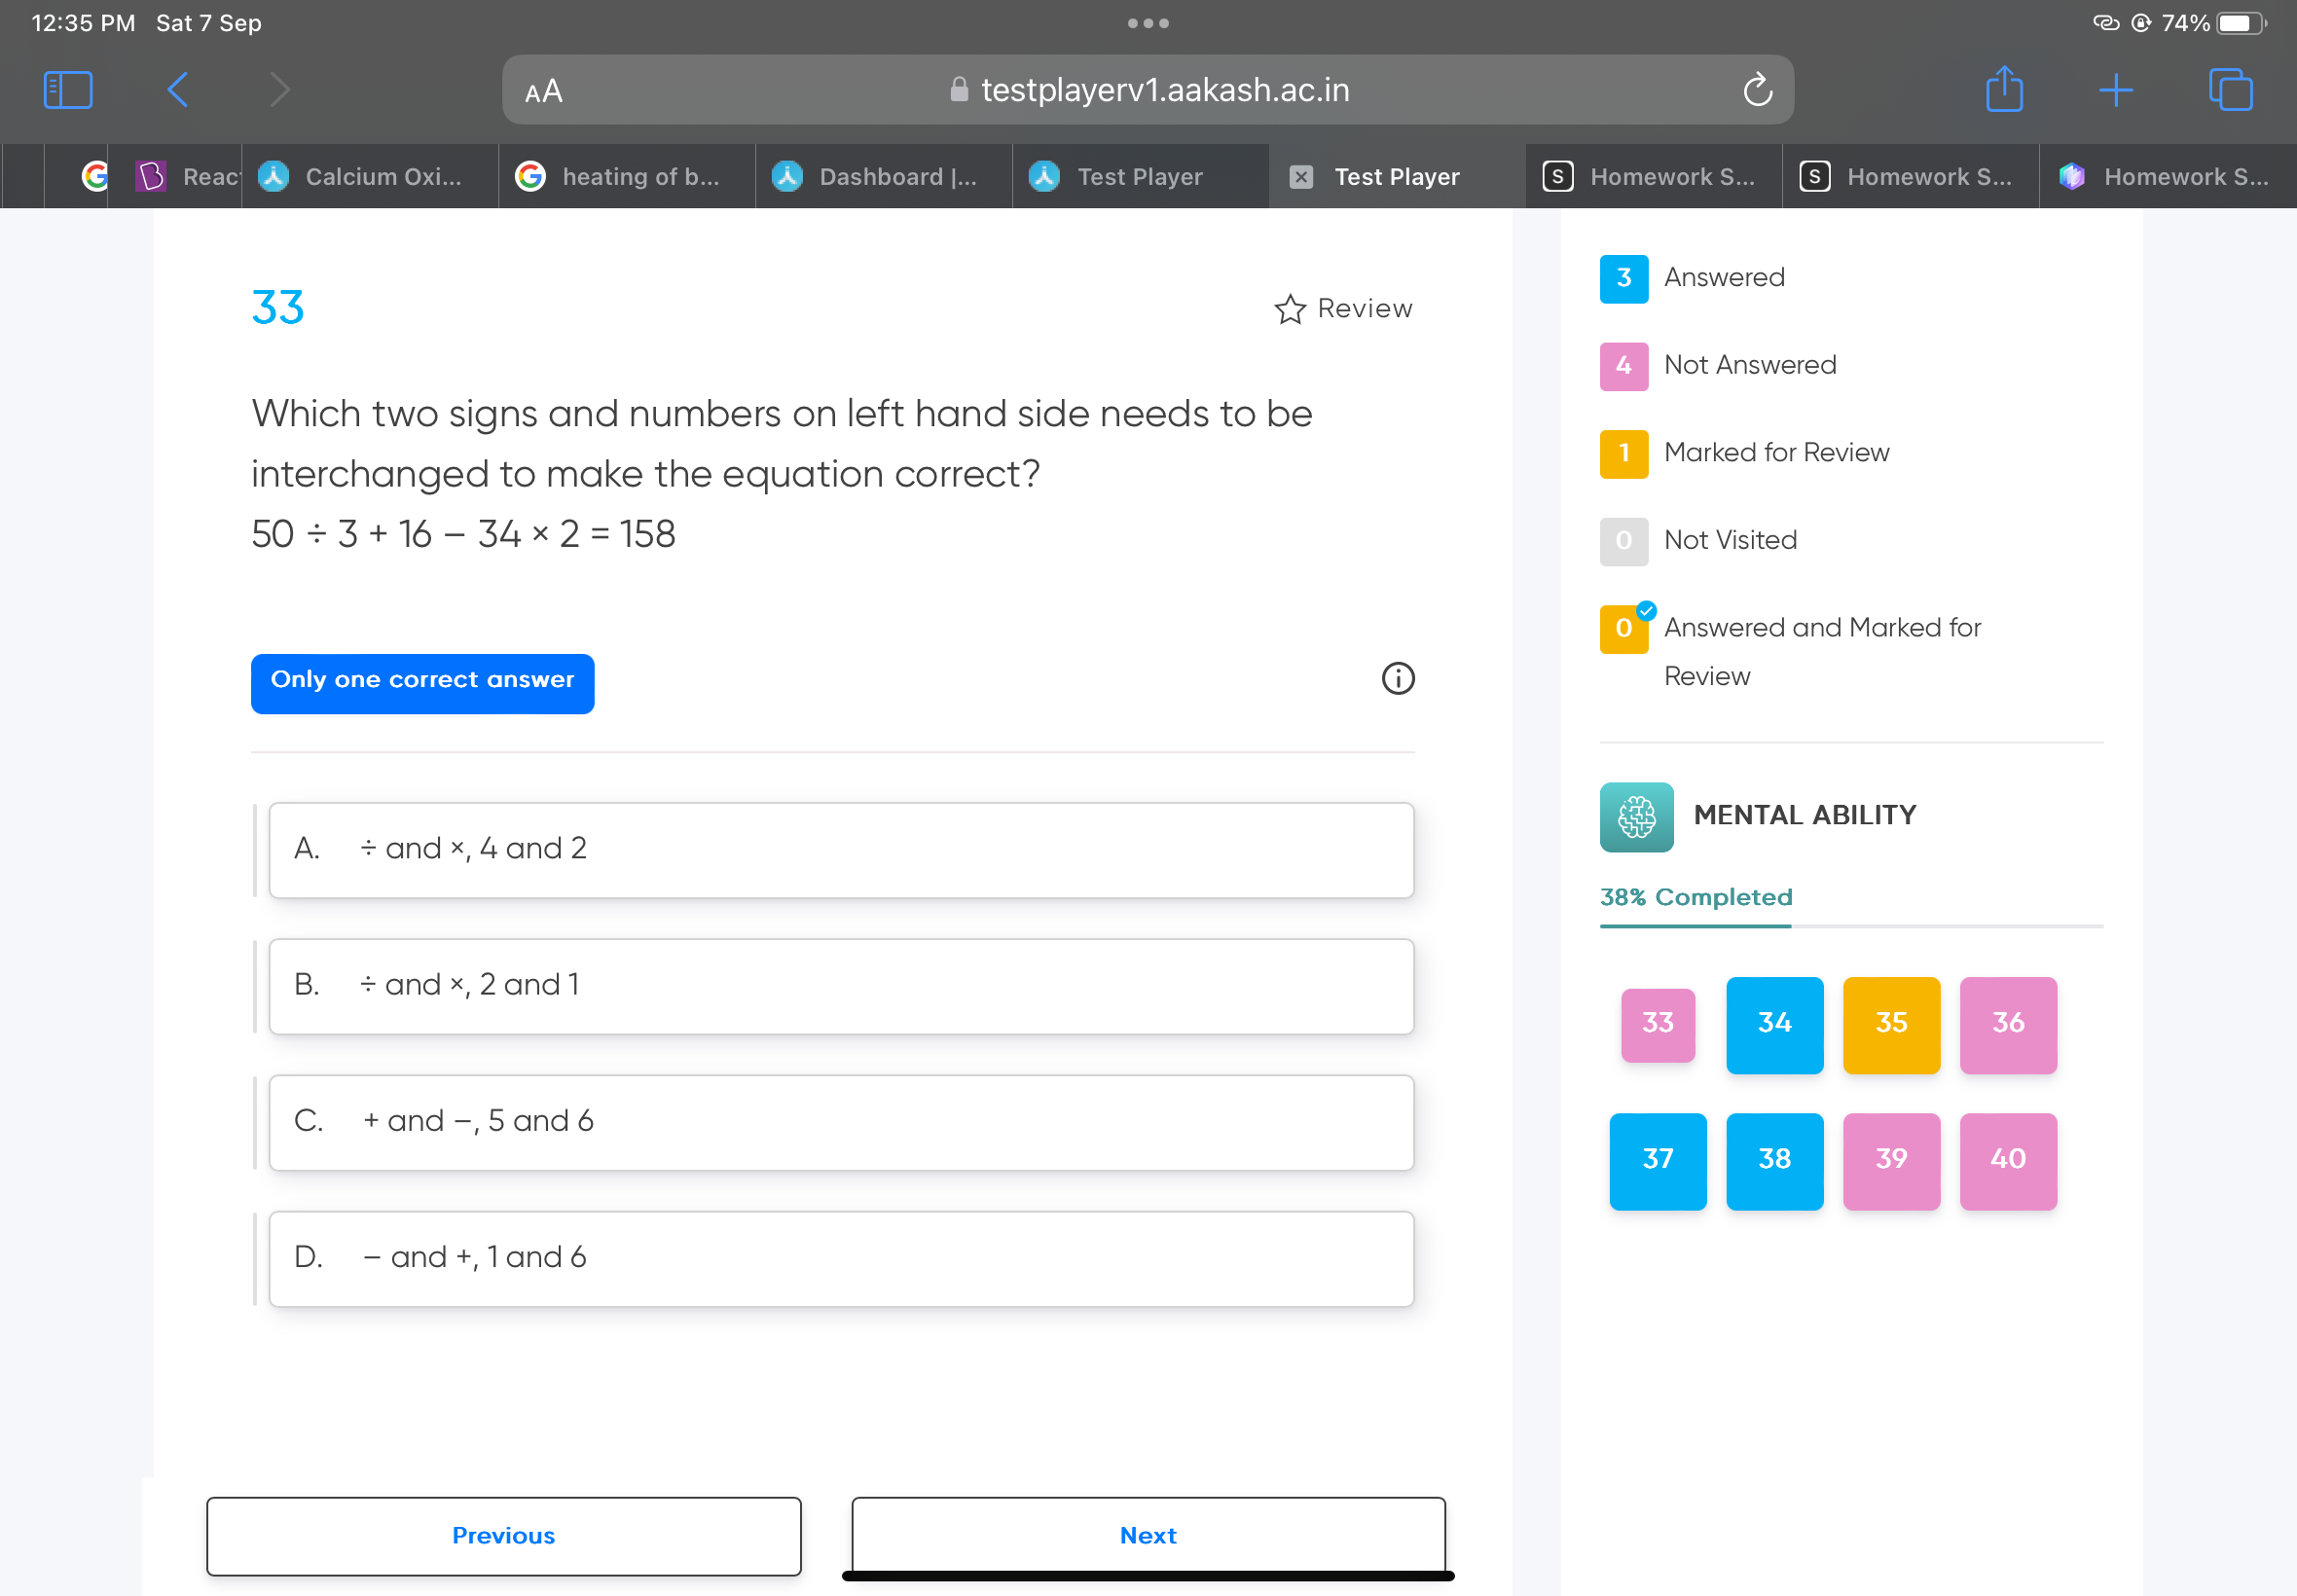This screenshot has width=2297, height=1596.
Task: Mark question for Review
Action: click(x=1343, y=309)
